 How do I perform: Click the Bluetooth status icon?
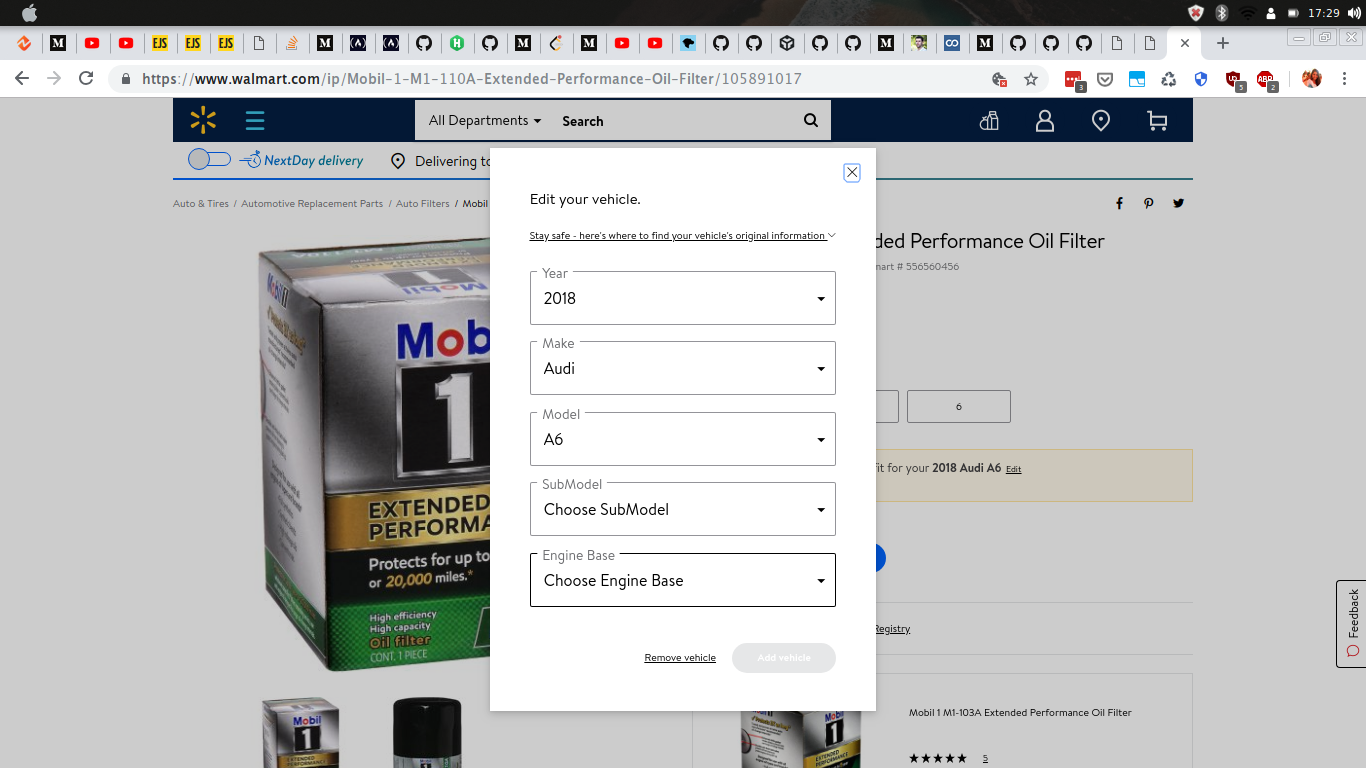coord(1221,13)
